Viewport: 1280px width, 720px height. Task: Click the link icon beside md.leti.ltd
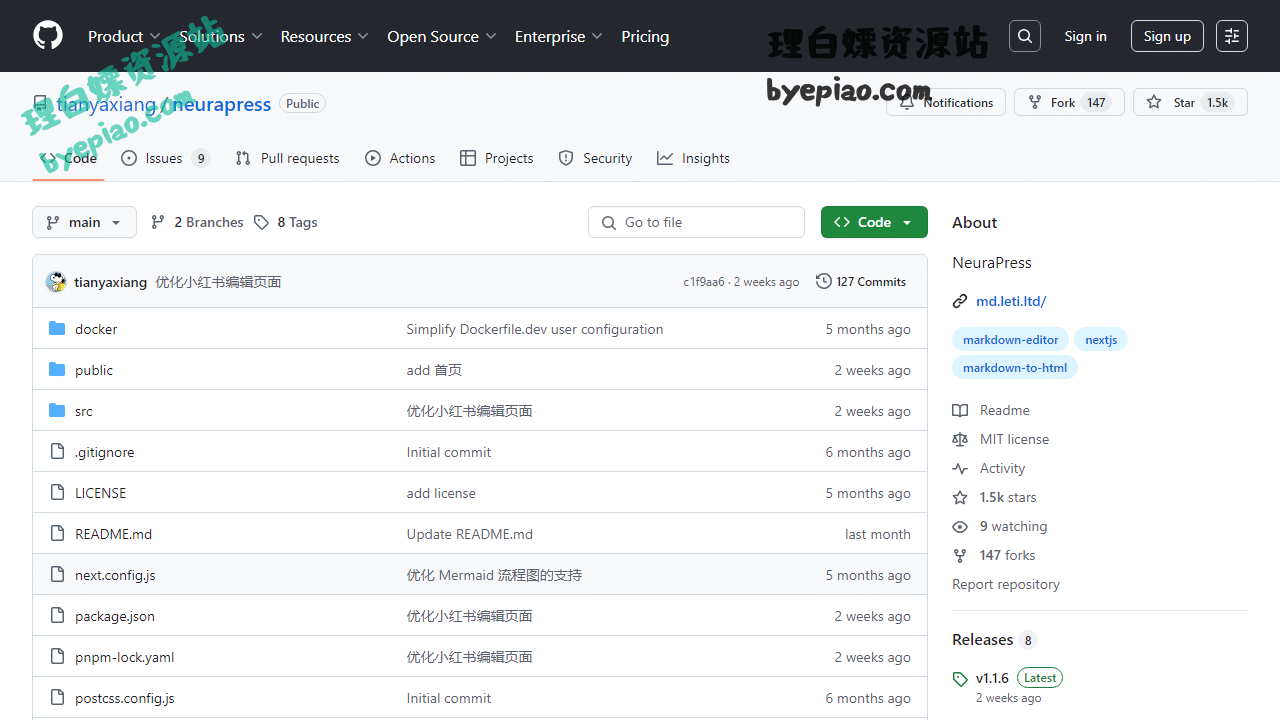pos(960,301)
